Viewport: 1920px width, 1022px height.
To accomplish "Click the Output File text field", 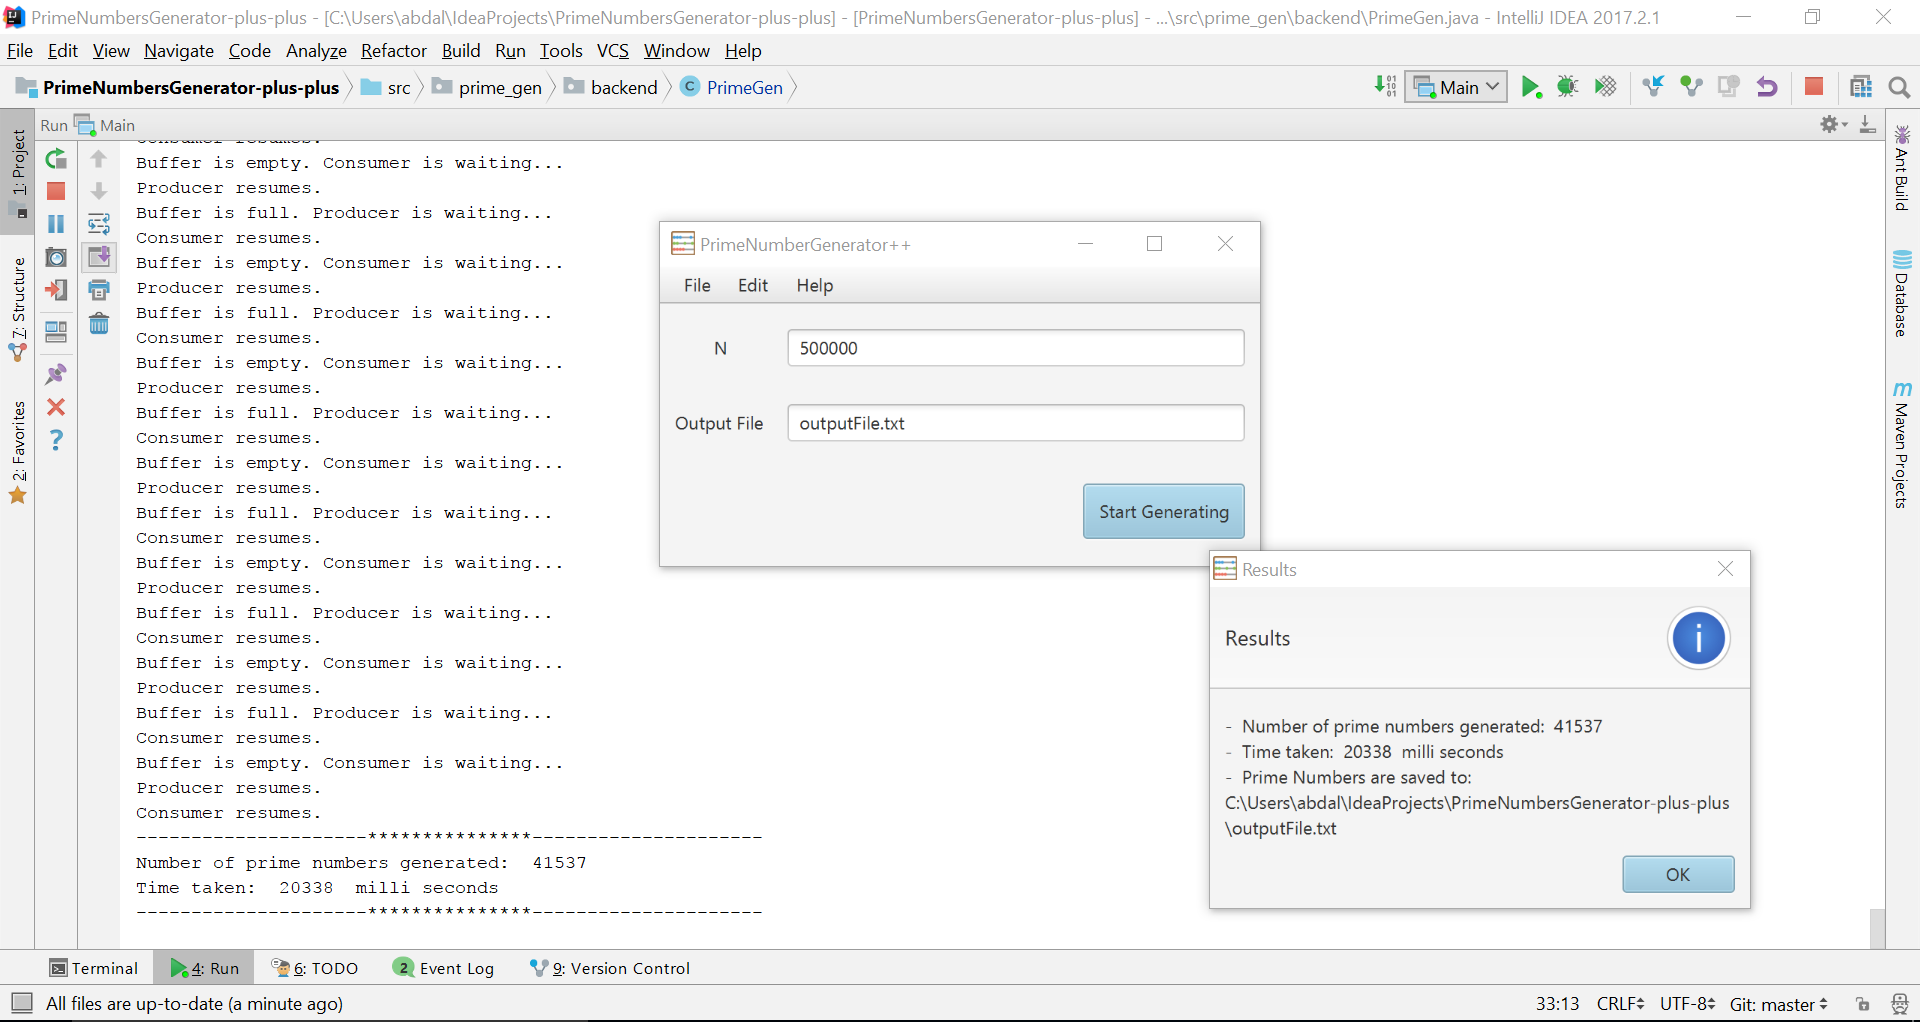I will pos(1016,423).
